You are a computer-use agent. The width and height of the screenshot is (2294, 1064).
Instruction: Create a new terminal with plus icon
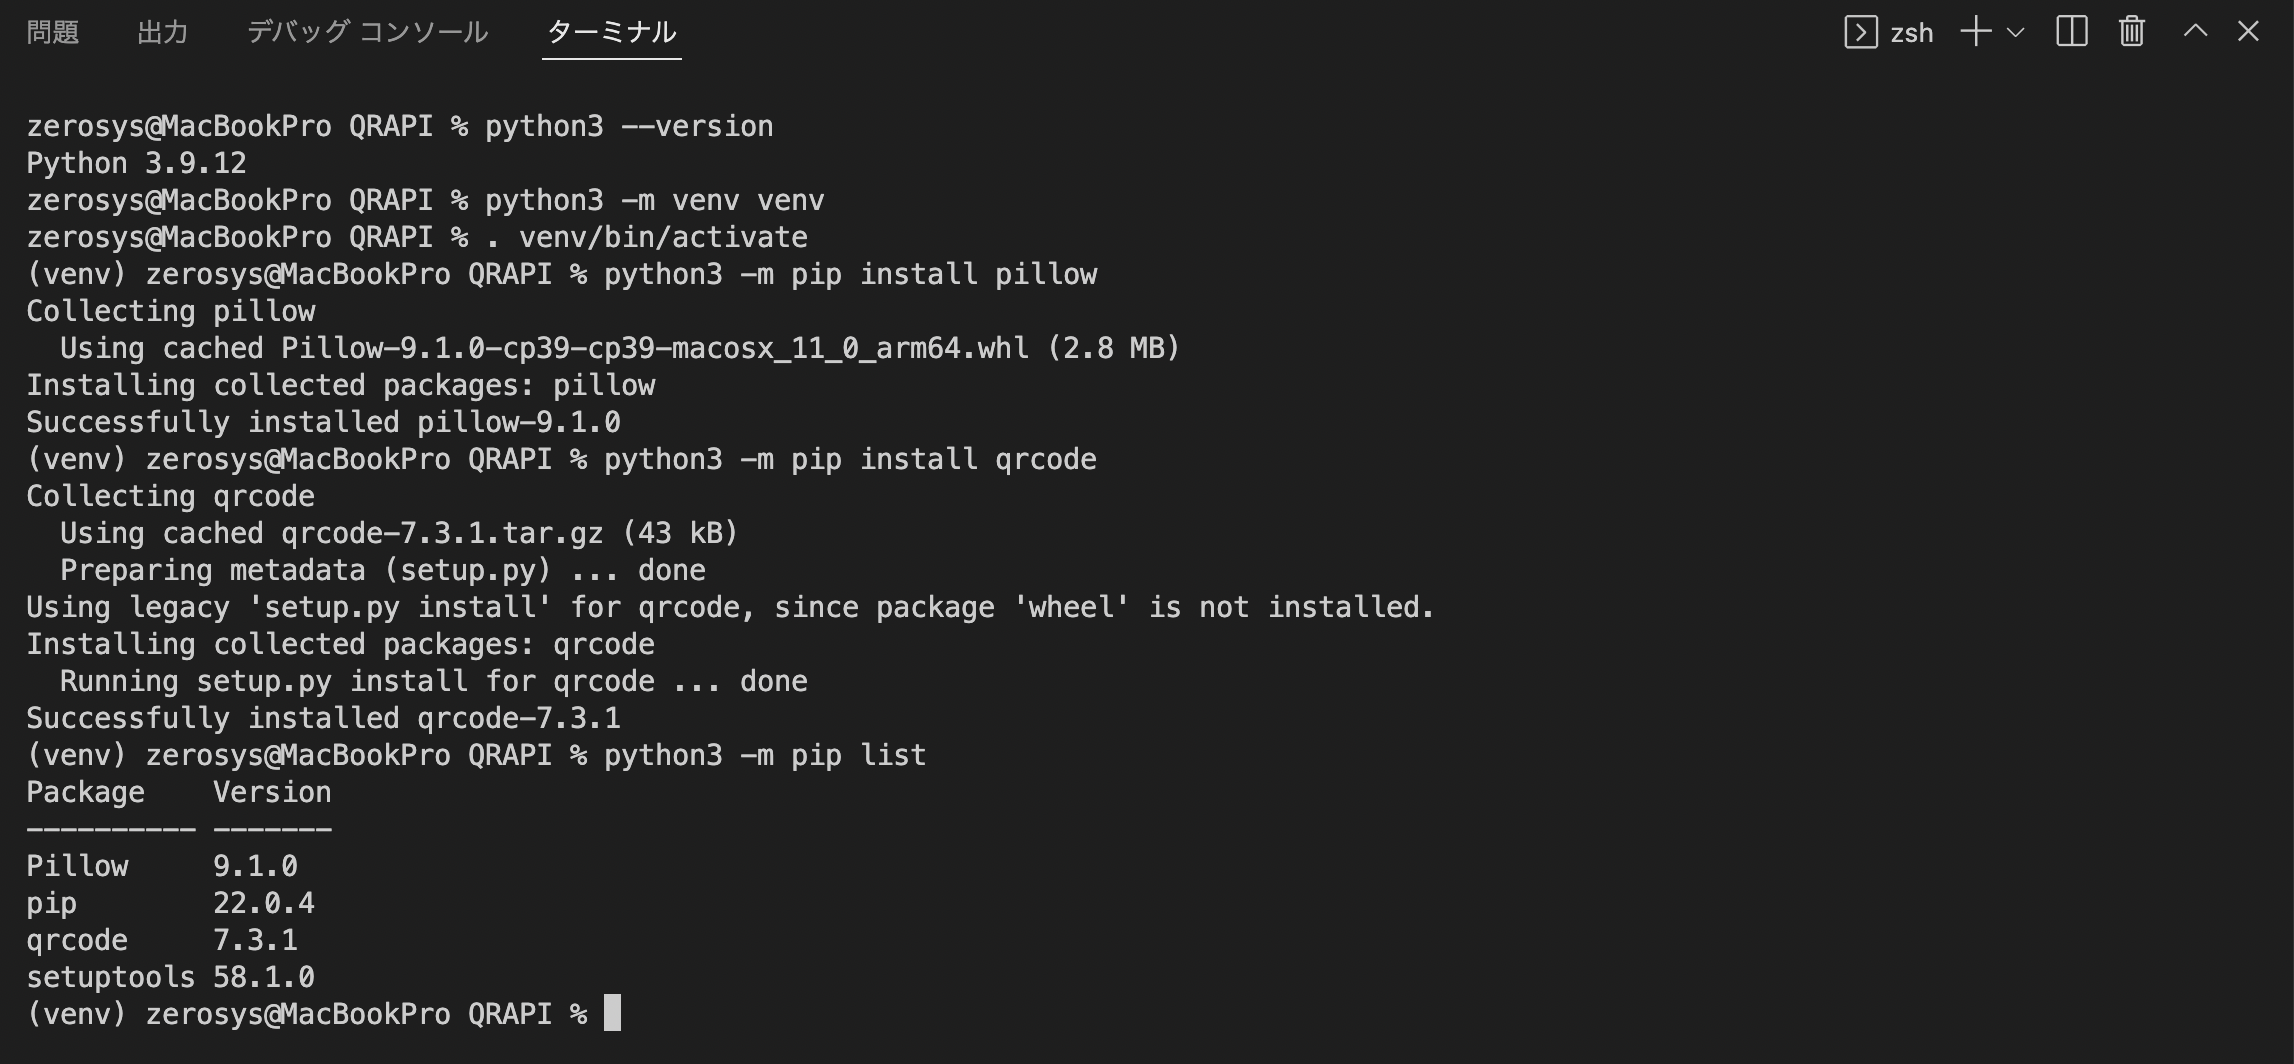click(1975, 32)
